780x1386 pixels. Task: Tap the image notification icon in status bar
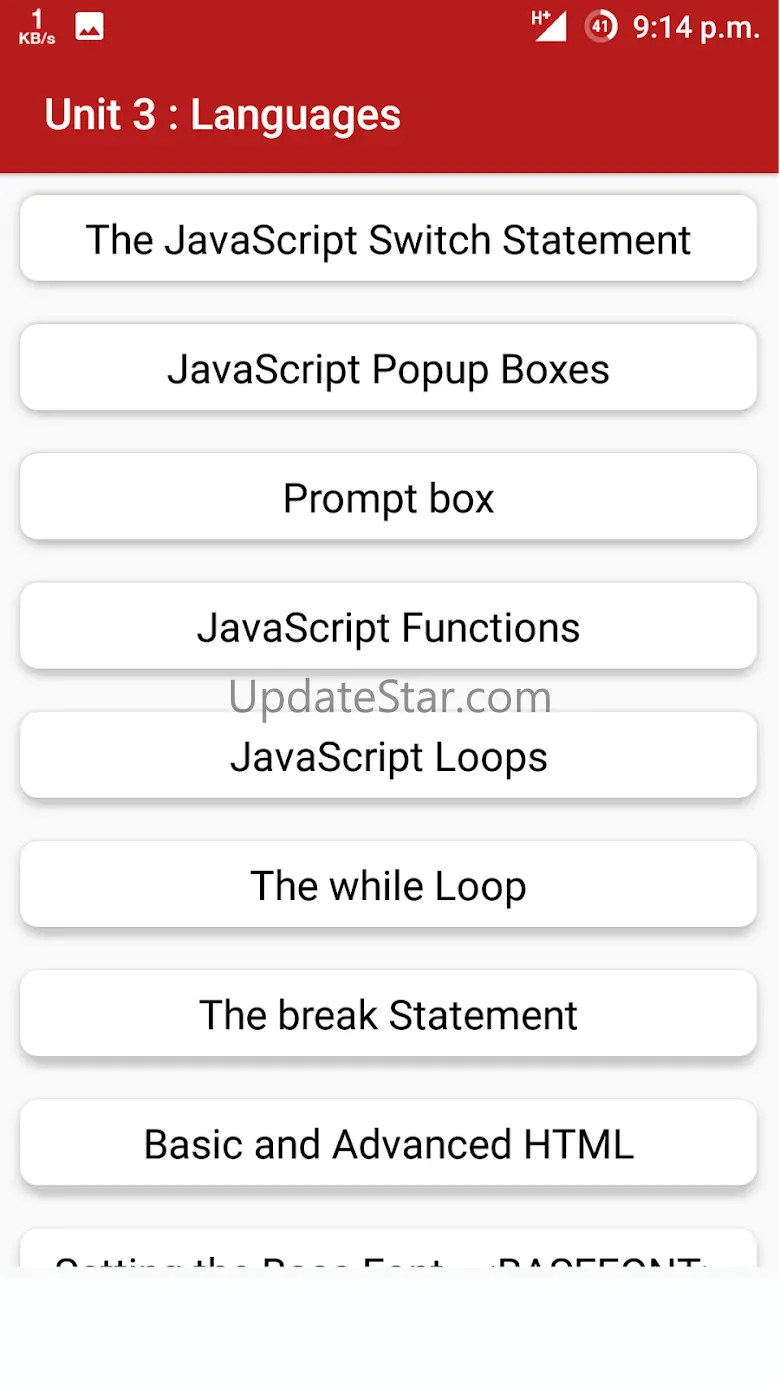90,27
